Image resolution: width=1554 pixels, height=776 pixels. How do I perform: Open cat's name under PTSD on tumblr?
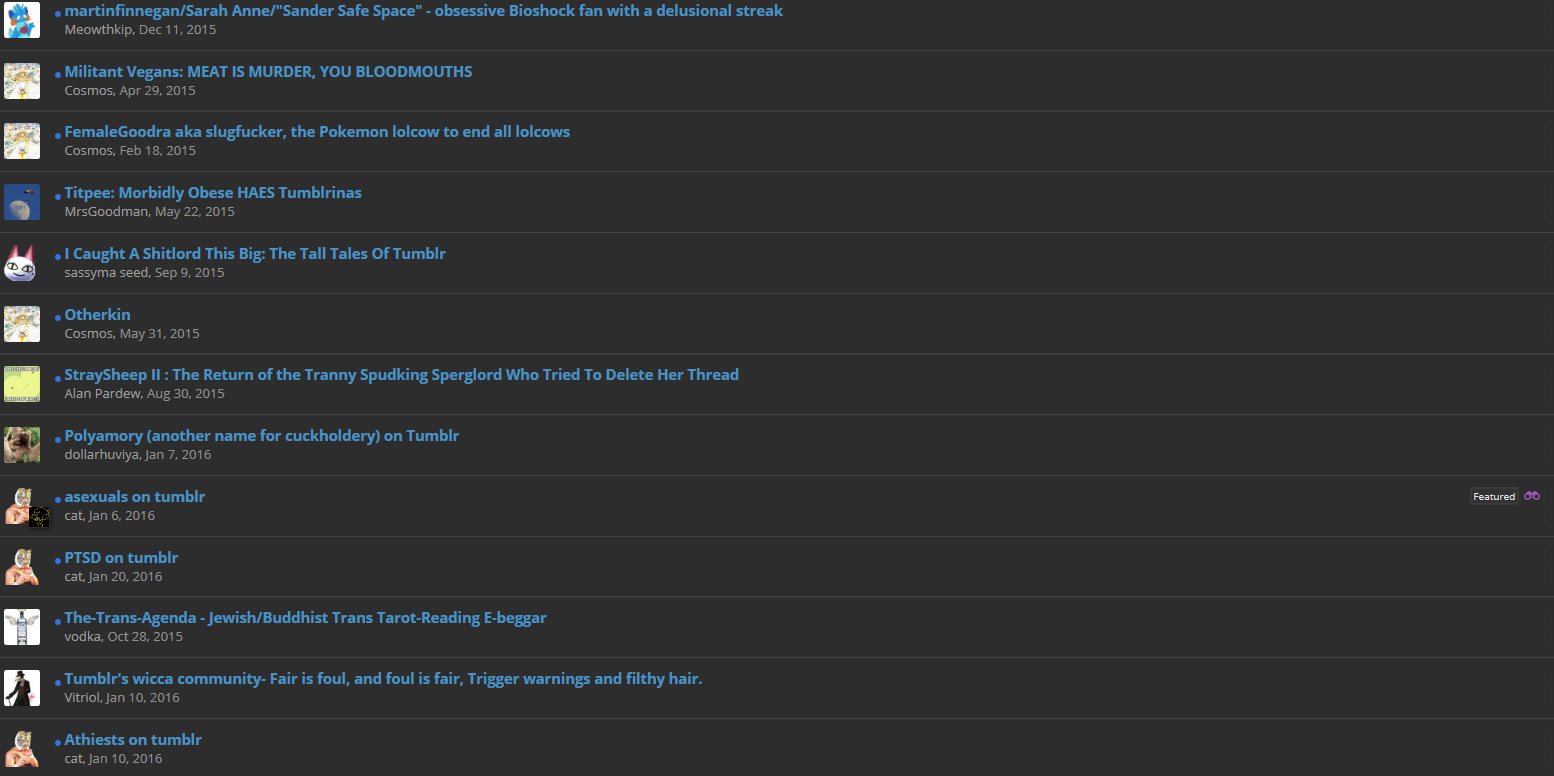74,577
